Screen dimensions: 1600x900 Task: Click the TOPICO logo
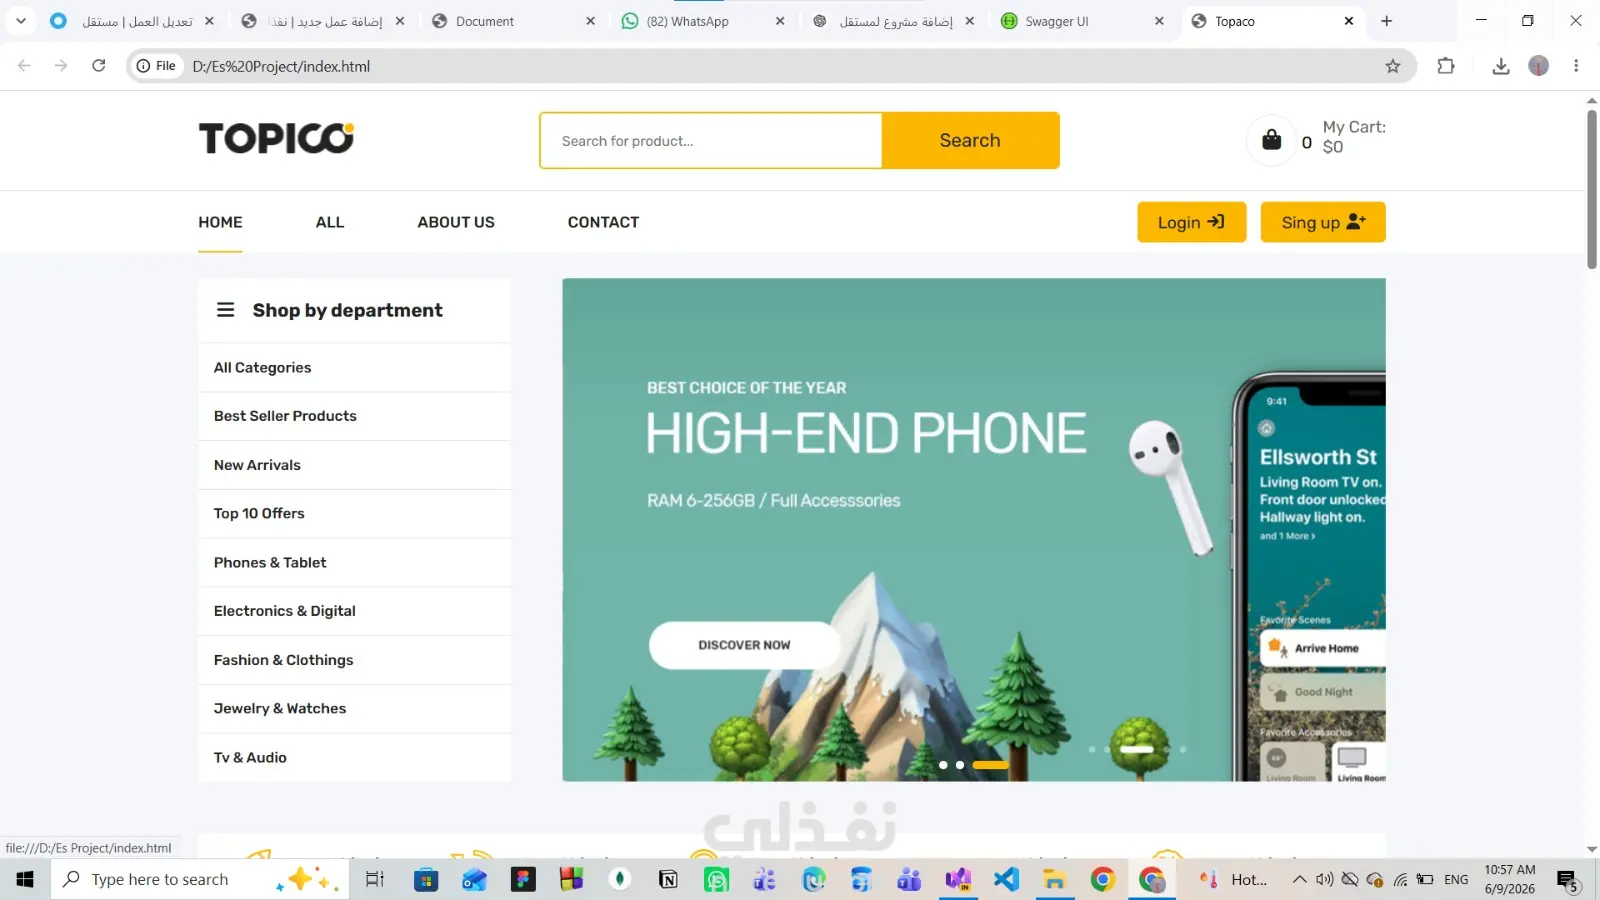click(276, 139)
